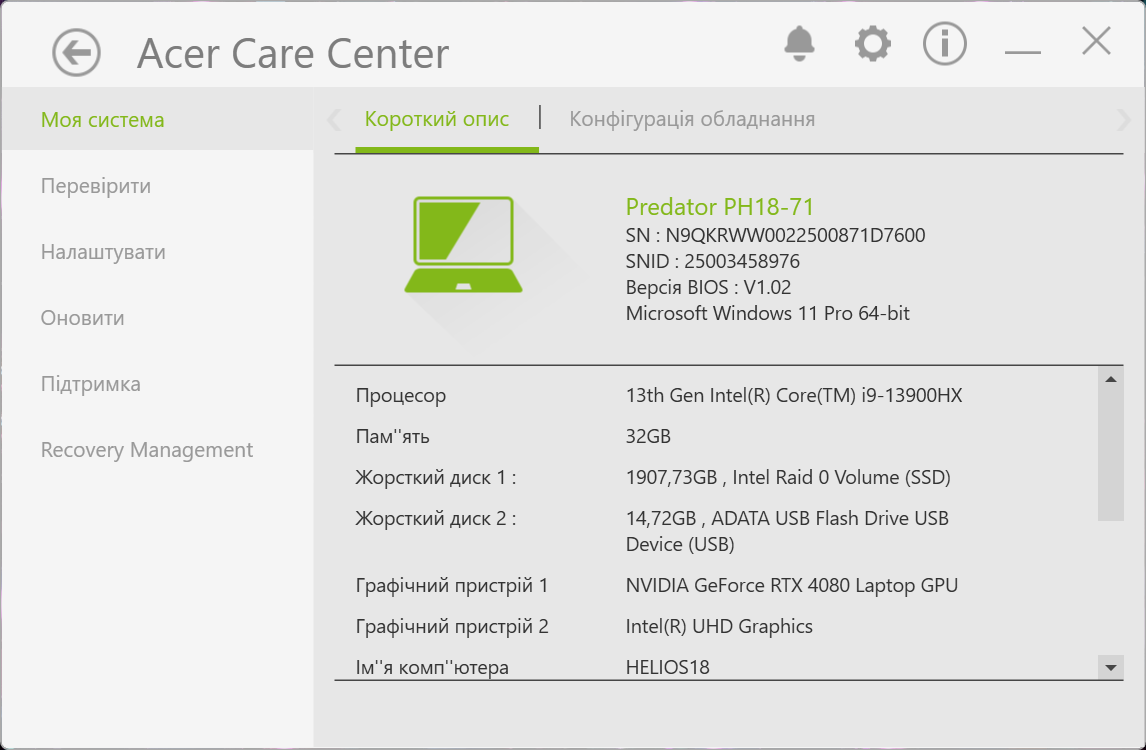Close the Acer Care Center window

(1096, 42)
